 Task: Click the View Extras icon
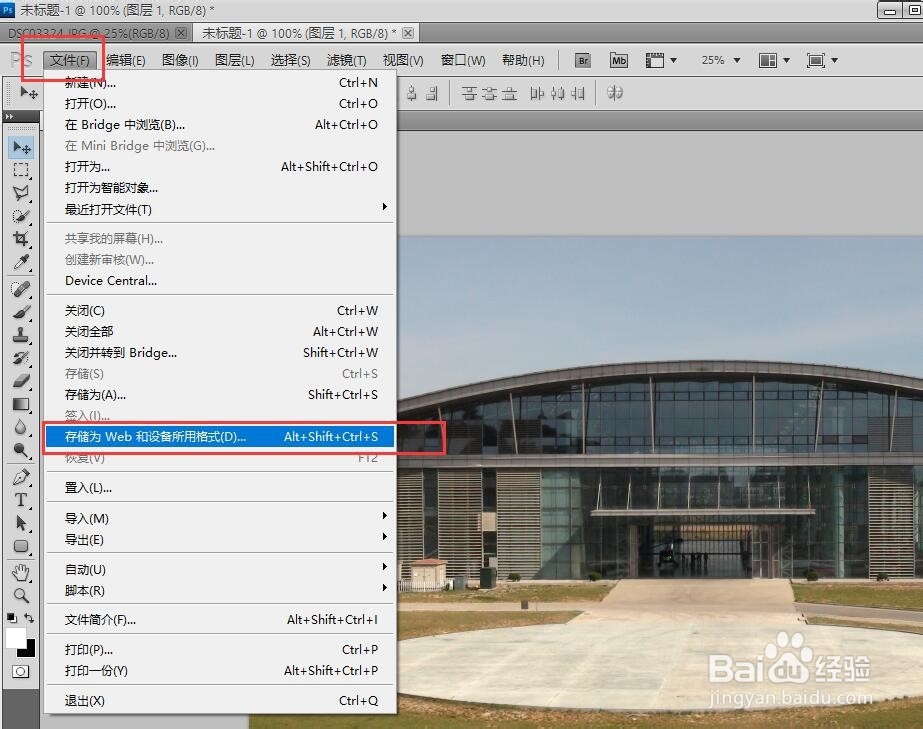(655, 60)
